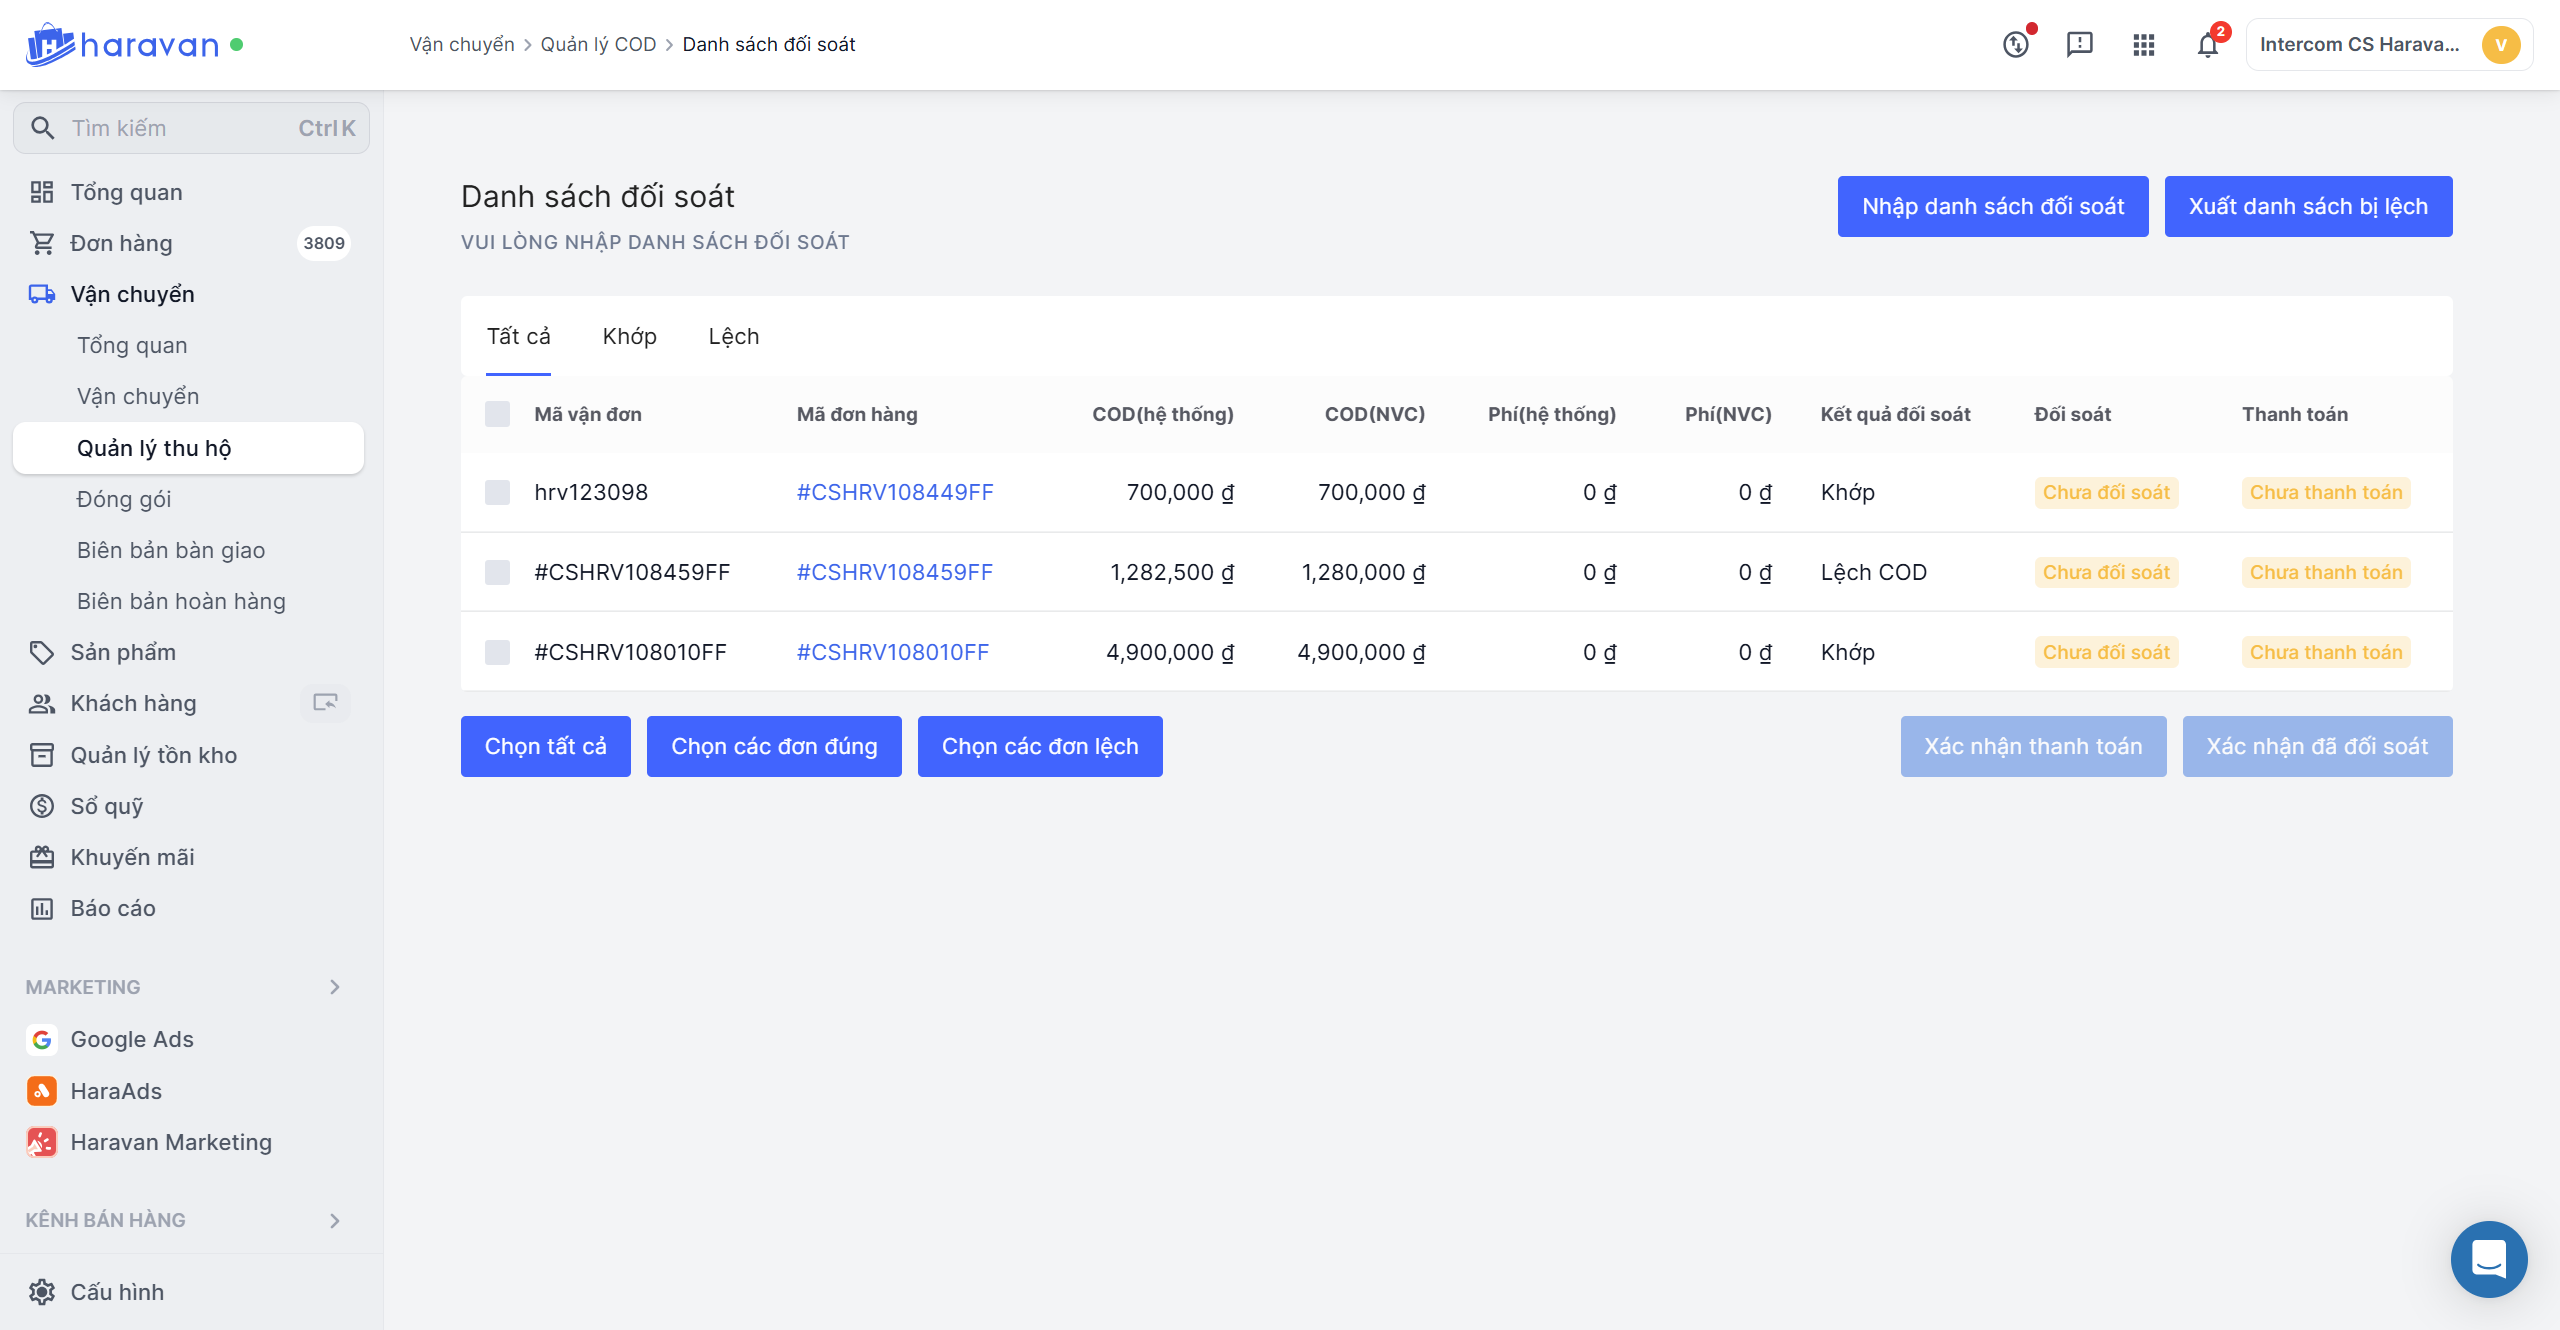Open HaraAds in the sidebar
2560x1330 pixels.
[x=116, y=1091]
